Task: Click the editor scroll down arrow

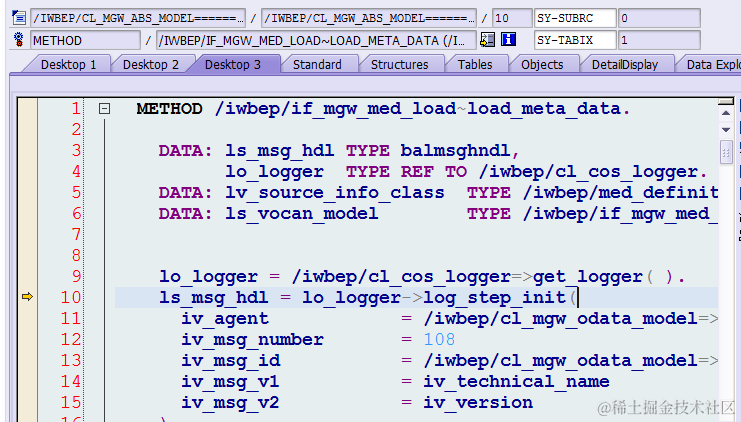Action: coord(726,129)
